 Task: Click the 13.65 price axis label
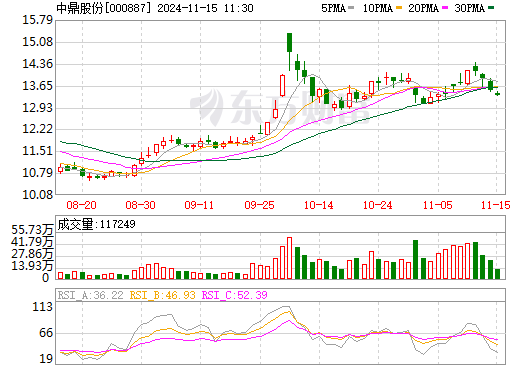pos(38,86)
